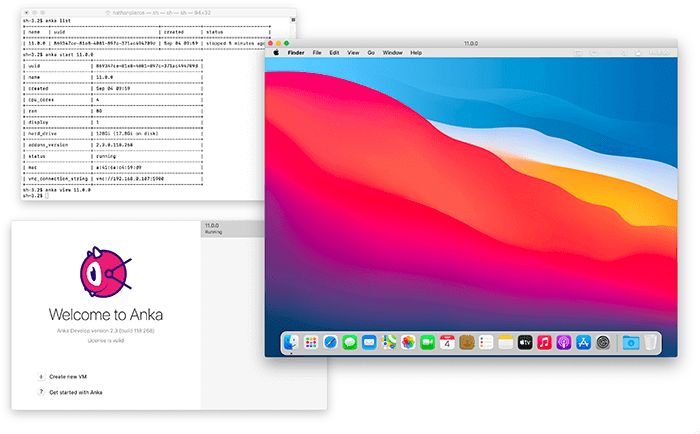The width and height of the screenshot is (700, 434).
Task: Minimize the 11.0.0 VM window
Action: pyautogui.click(x=278, y=43)
